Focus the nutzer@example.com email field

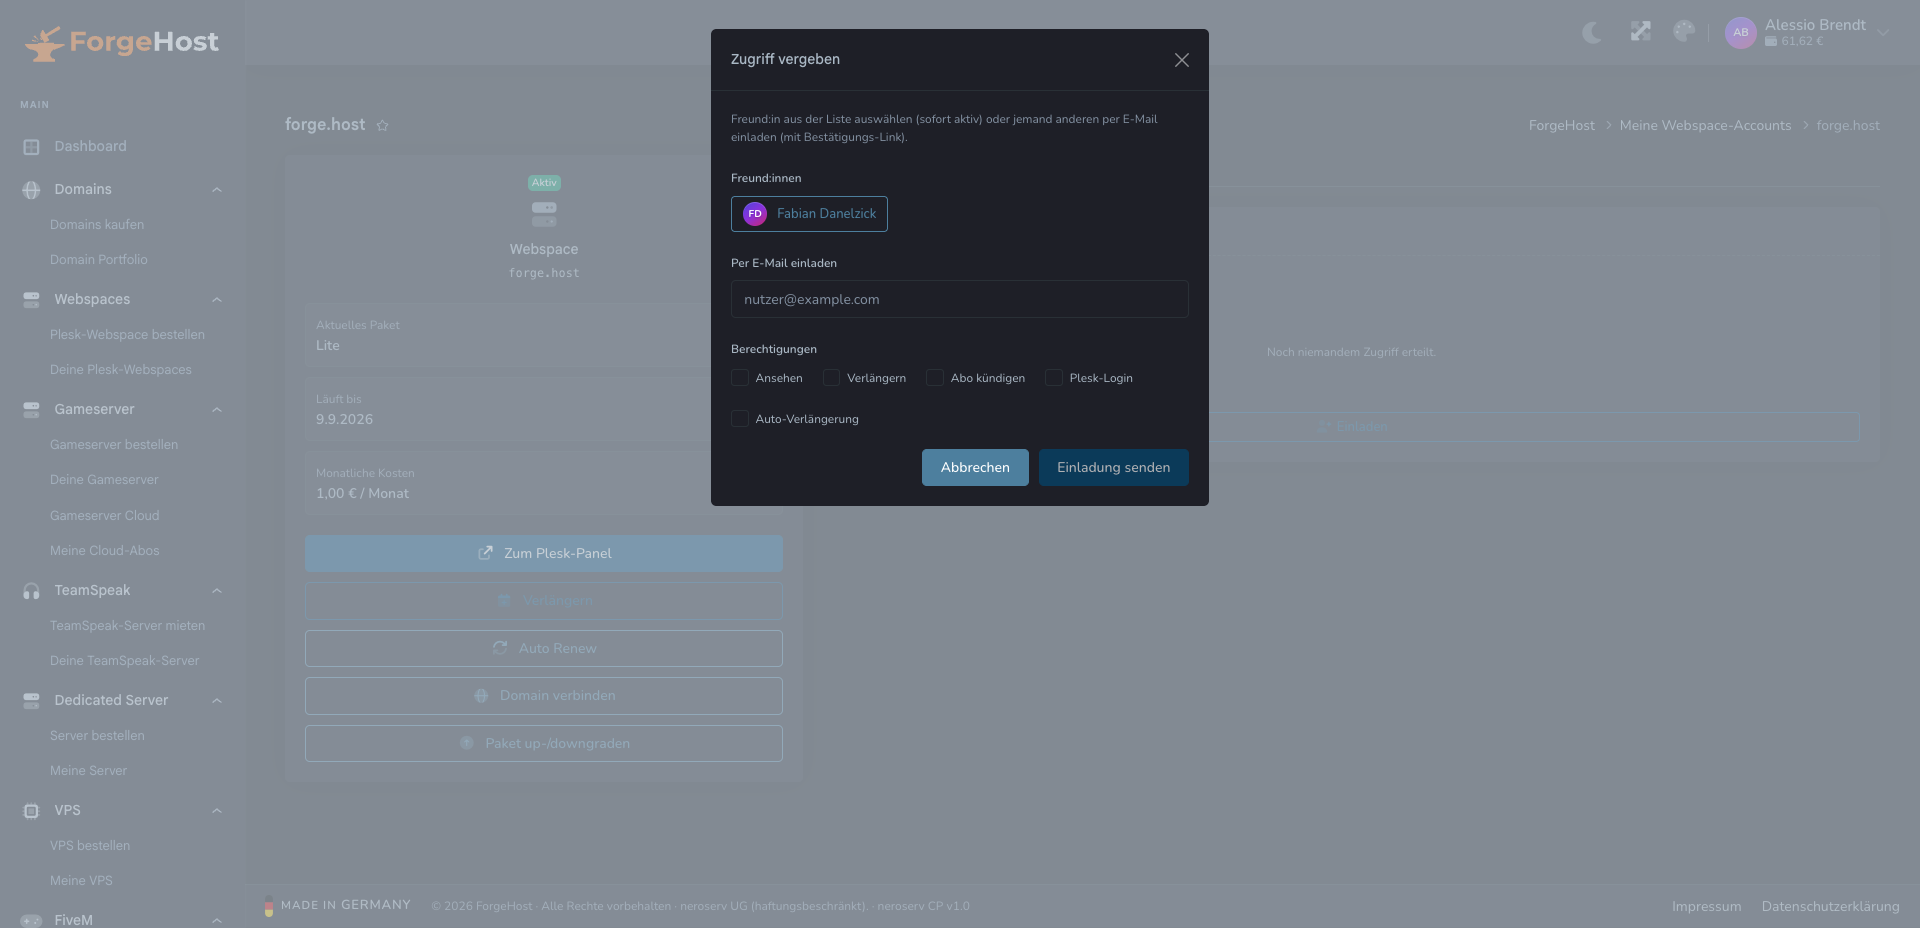coord(960,299)
